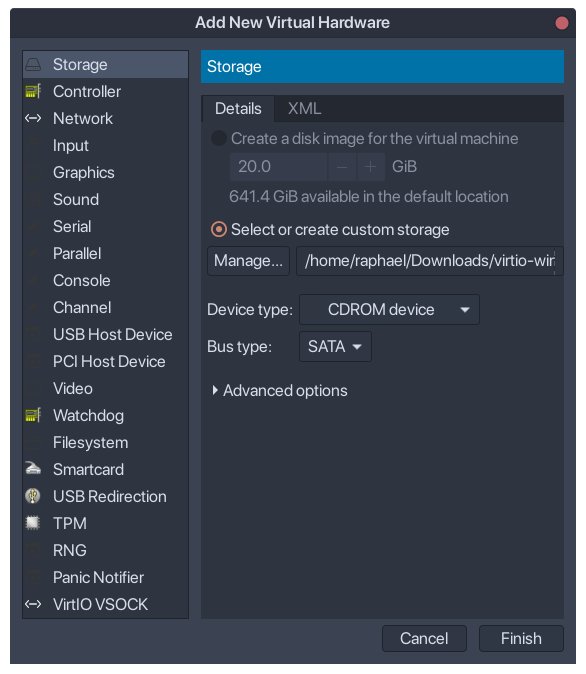Select the 'Create a disk image' radio button
Image resolution: width=586 pixels, height=674 pixels.
coord(218,138)
